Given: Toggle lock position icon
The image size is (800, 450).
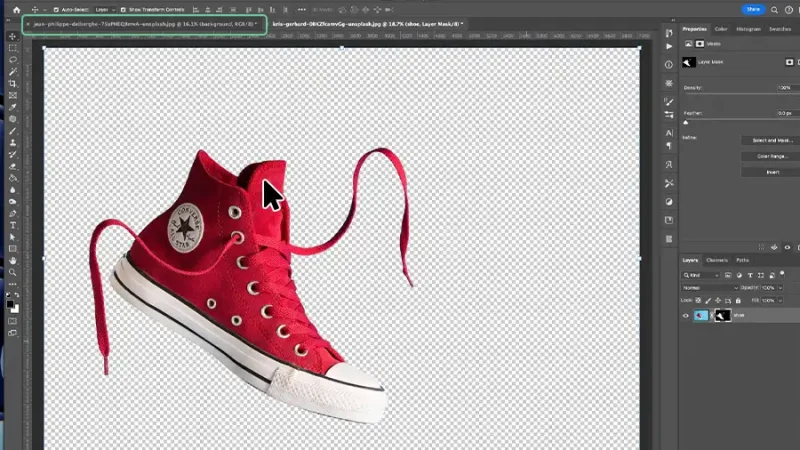Looking at the screenshot, I should pyautogui.click(x=718, y=301).
